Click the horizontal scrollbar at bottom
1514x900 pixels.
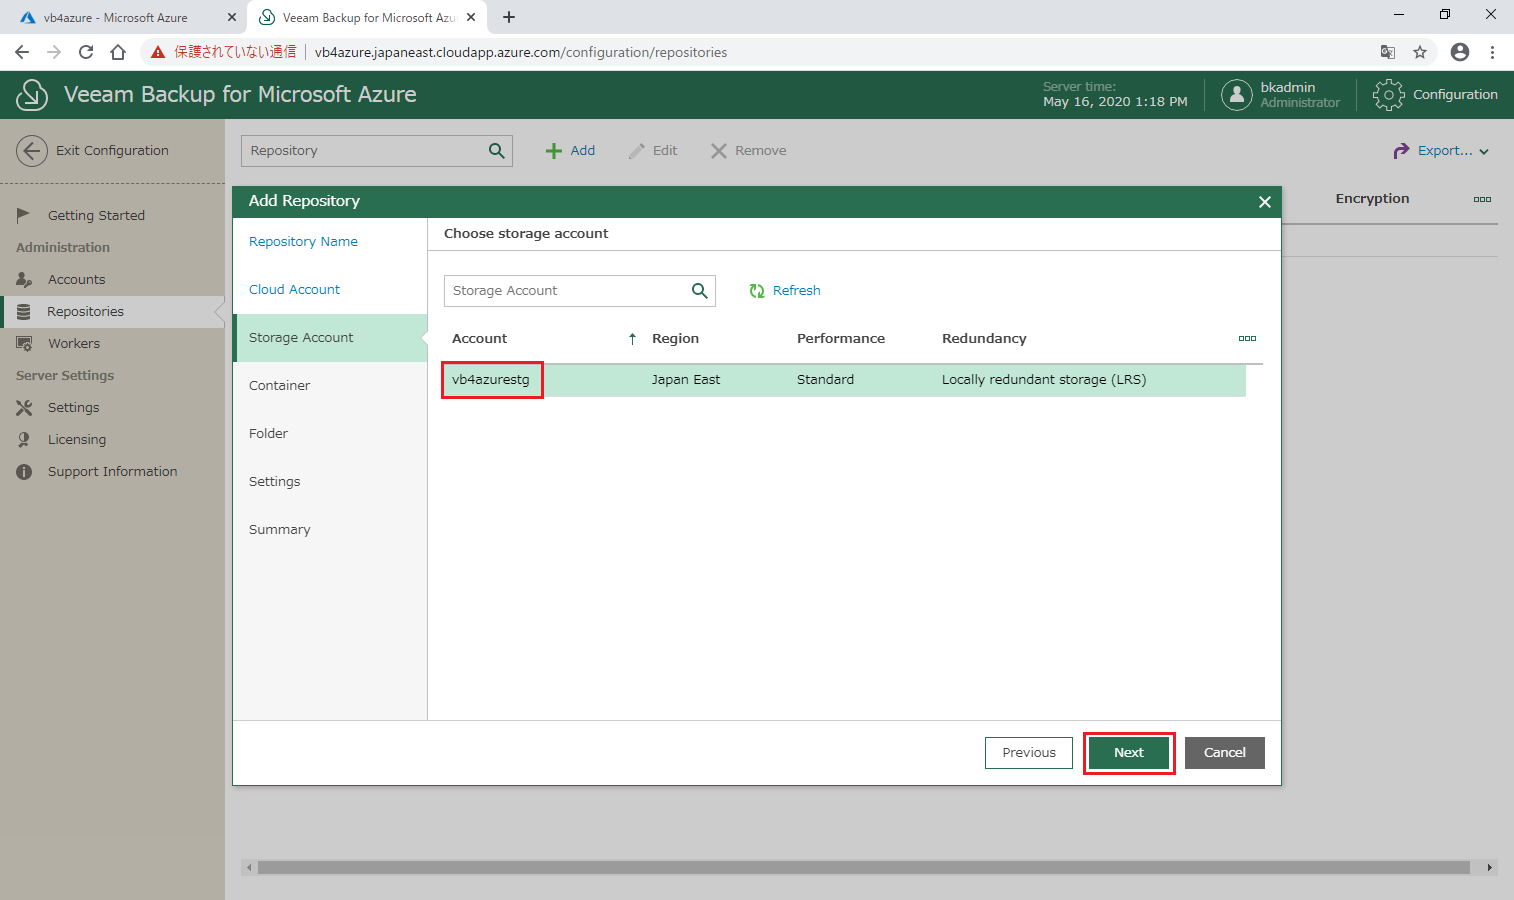(863, 868)
